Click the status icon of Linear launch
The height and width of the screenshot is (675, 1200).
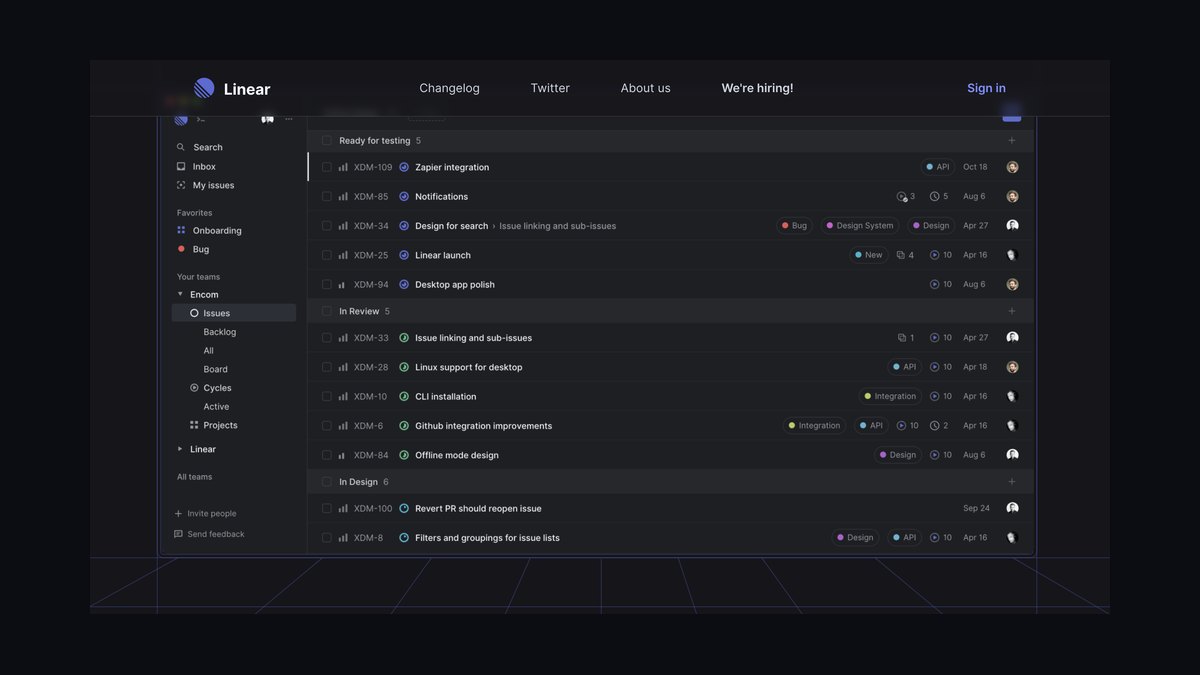pos(404,255)
